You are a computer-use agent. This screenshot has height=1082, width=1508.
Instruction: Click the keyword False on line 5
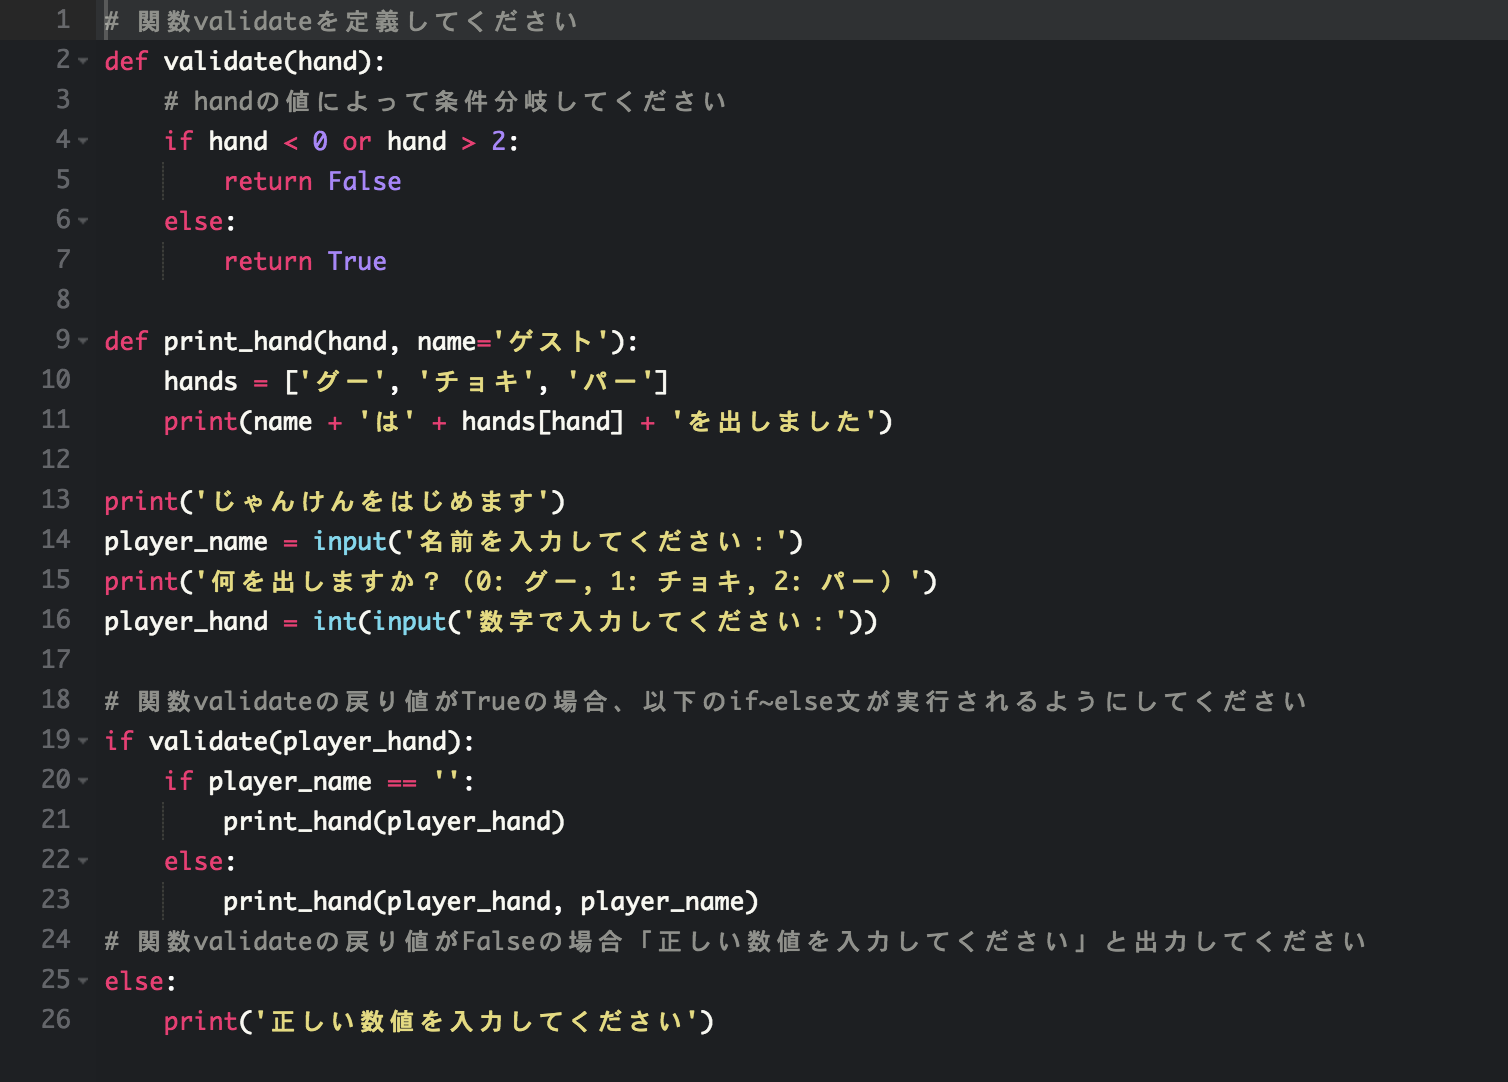364,181
